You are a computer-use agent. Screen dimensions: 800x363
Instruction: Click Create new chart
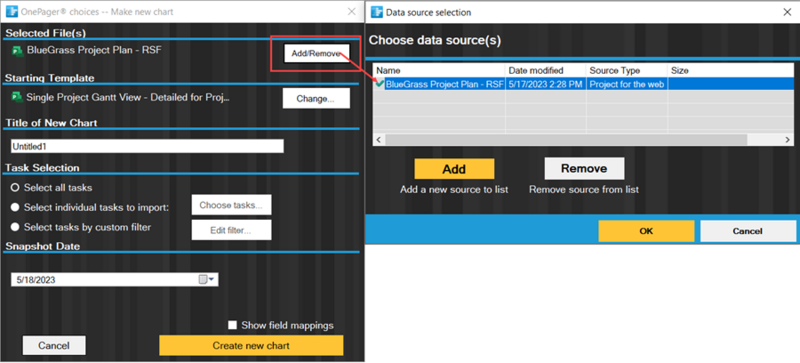(x=251, y=346)
